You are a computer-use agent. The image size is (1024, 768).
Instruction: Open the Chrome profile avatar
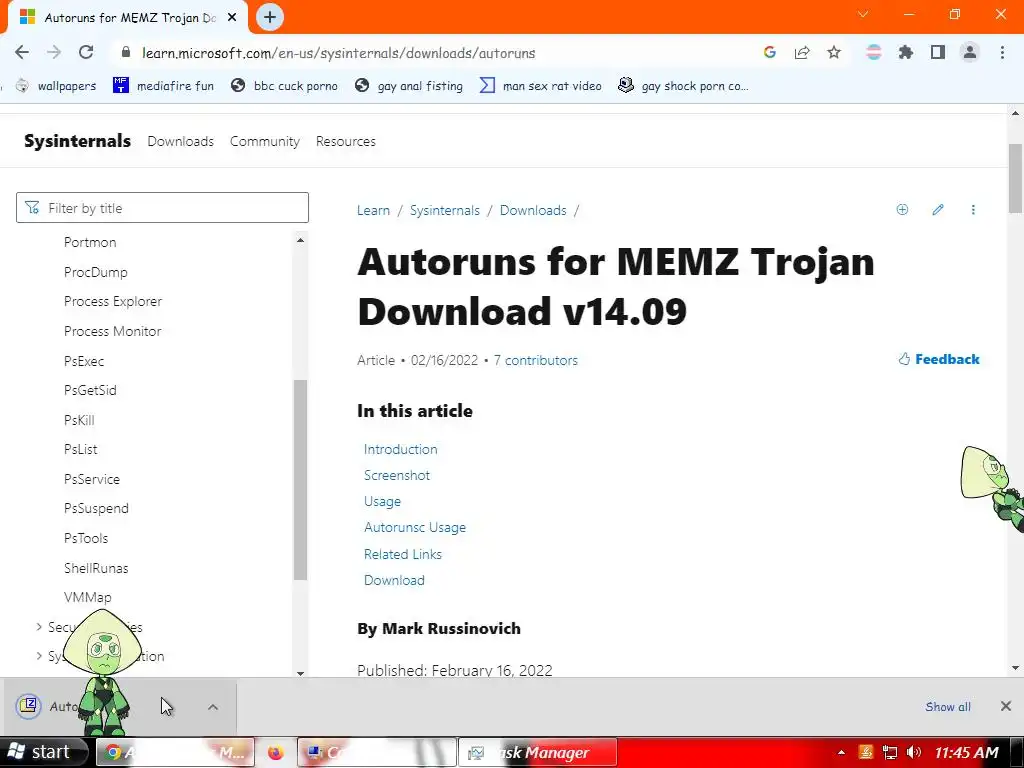pos(970,53)
